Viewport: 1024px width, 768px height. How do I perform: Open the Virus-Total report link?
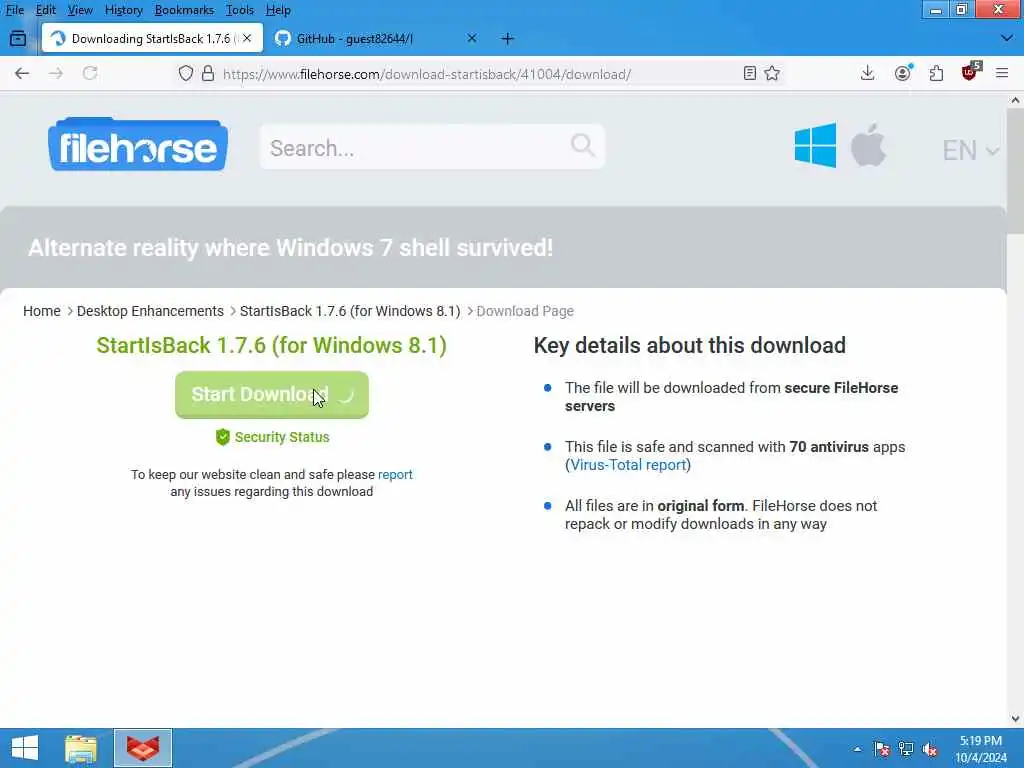628,465
